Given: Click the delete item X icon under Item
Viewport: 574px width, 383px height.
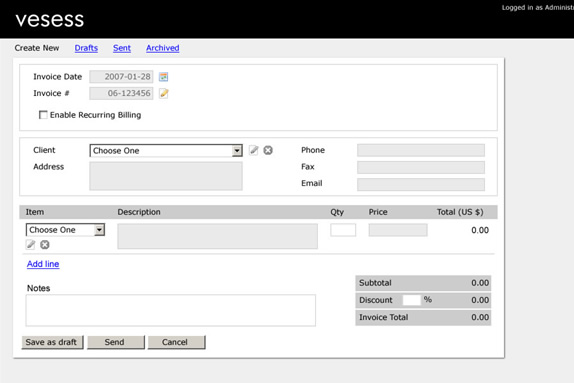Looking at the screenshot, I should [45, 244].
